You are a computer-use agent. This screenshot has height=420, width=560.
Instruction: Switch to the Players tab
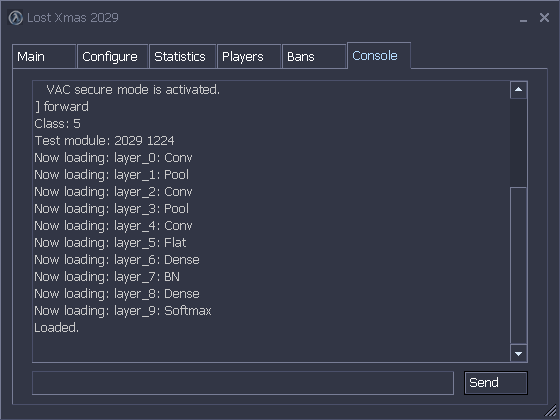point(249,56)
